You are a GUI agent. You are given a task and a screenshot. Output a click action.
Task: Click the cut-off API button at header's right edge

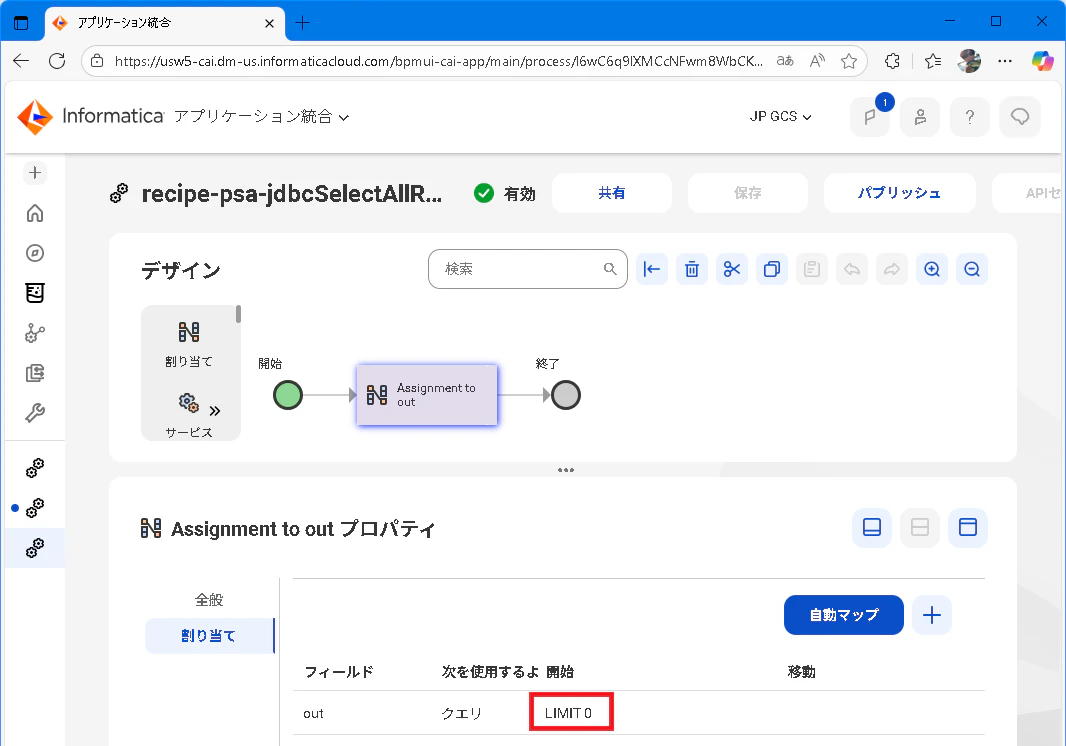1029,193
